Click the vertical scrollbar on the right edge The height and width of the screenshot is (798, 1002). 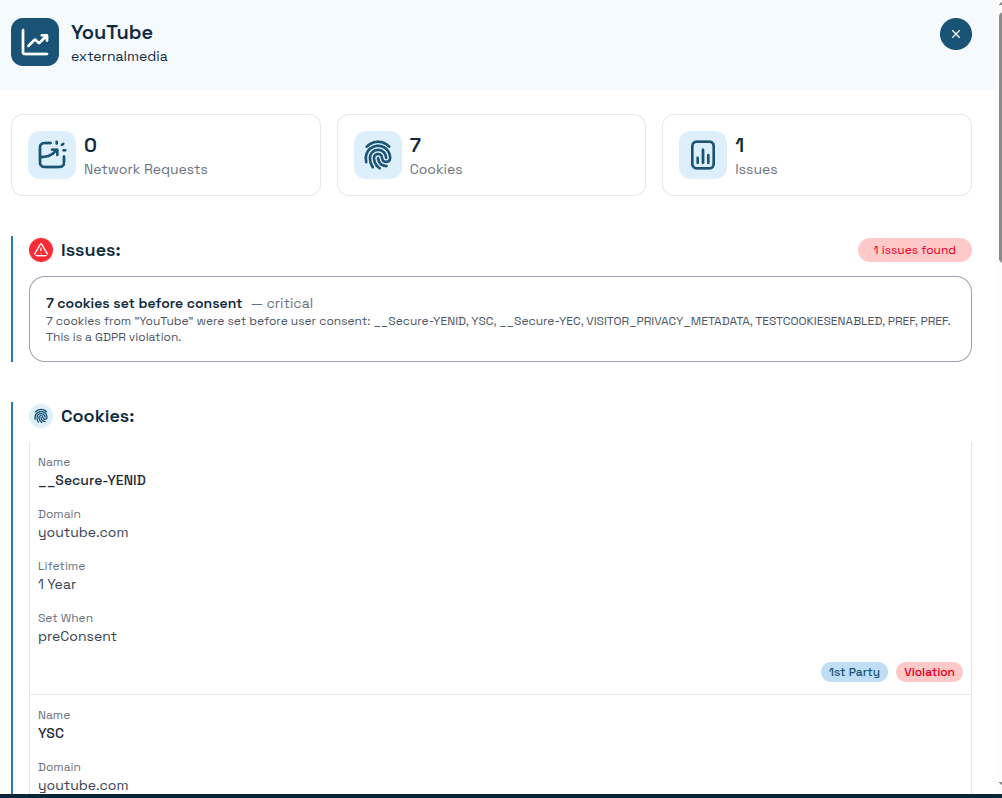click(996, 400)
